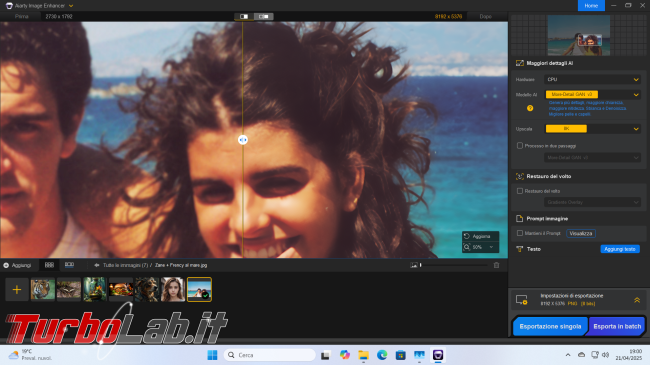
Task: Select the green potion bottle thumbnail
Action: point(95,290)
